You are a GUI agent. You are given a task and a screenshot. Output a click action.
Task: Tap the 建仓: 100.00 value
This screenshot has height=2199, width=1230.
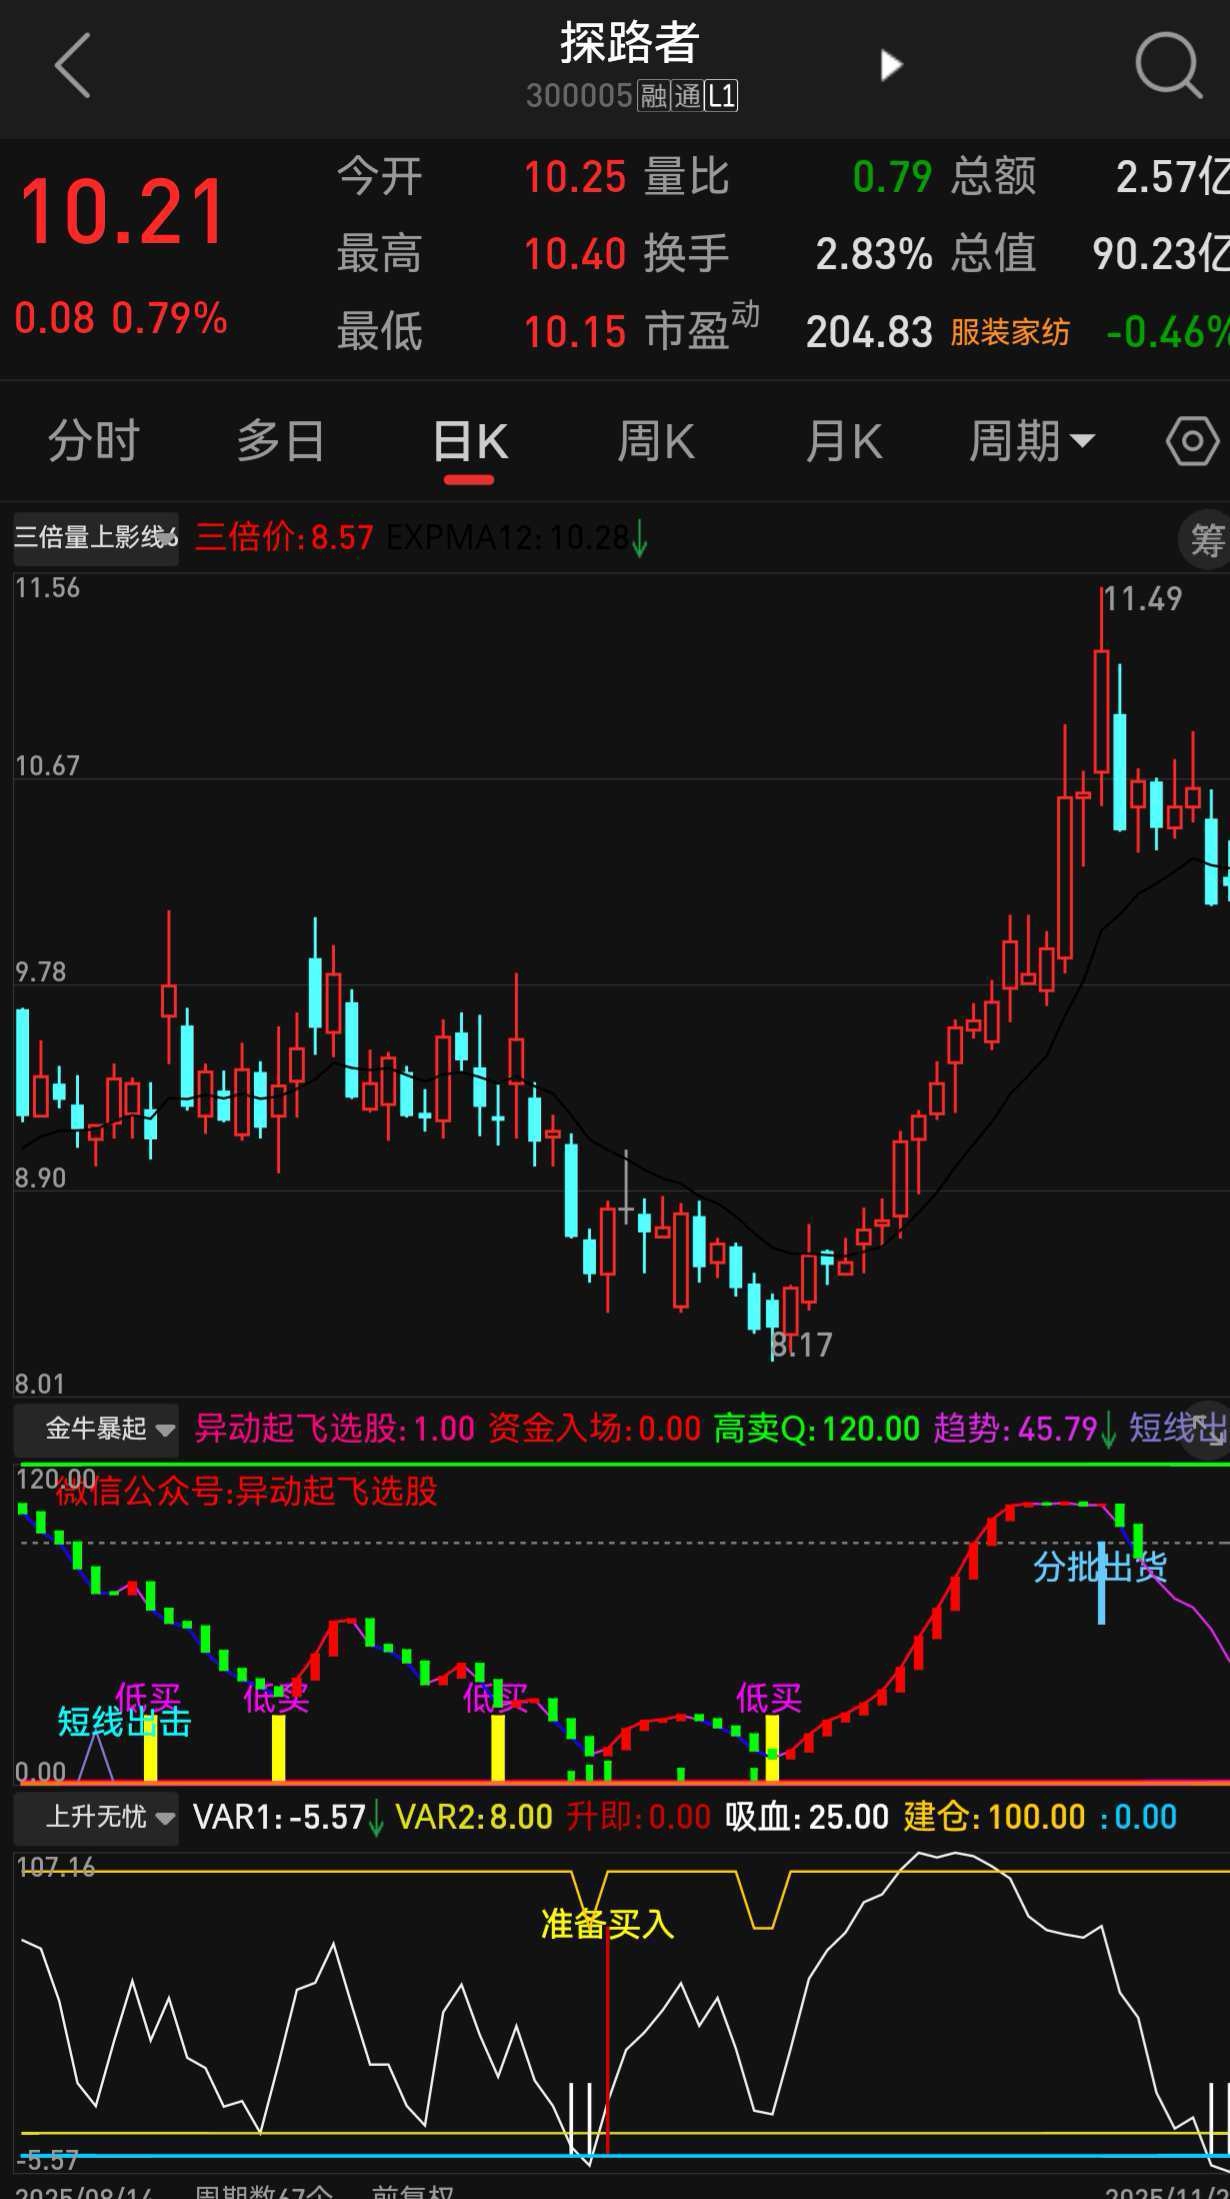tap(994, 1817)
